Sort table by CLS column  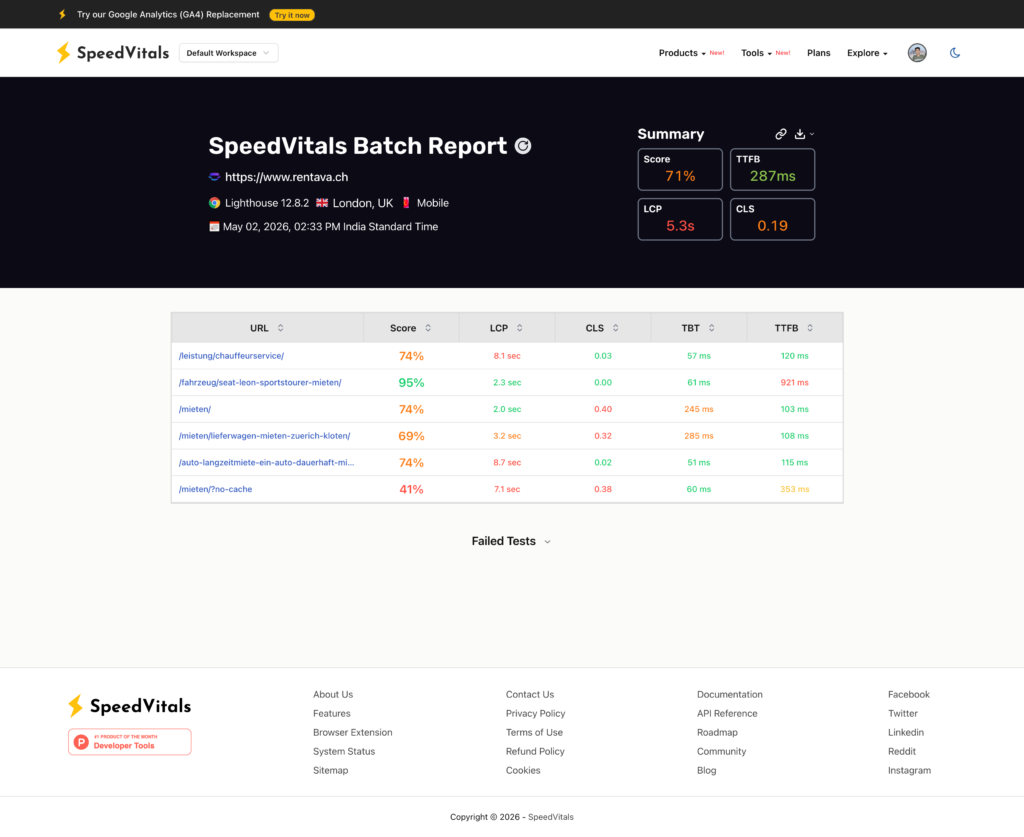602,328
